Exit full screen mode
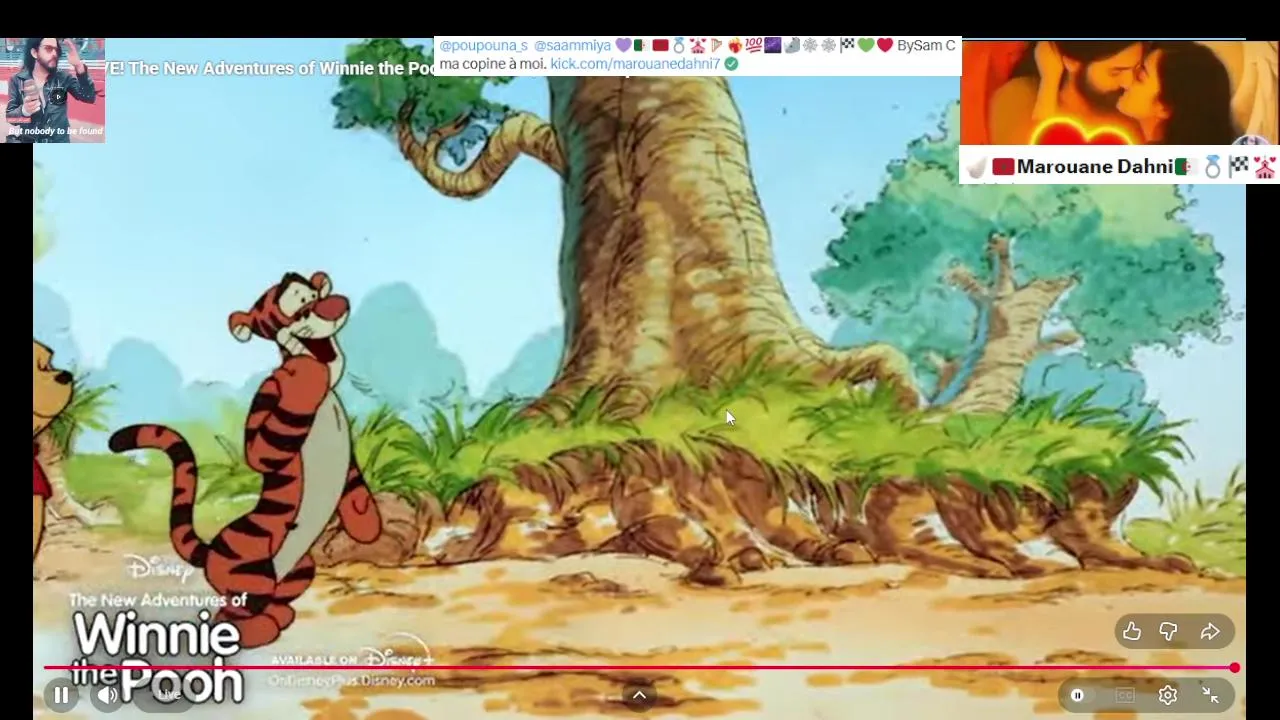The image size is (1280, 720). tap(1210, 695)
